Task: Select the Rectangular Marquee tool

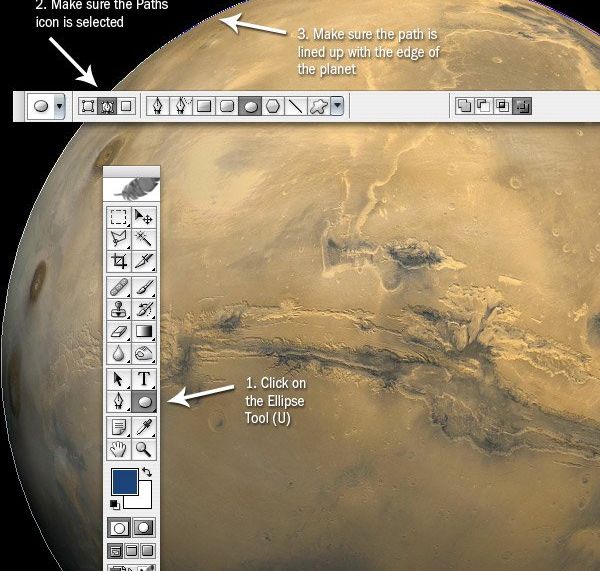Action: click(119, 217)
